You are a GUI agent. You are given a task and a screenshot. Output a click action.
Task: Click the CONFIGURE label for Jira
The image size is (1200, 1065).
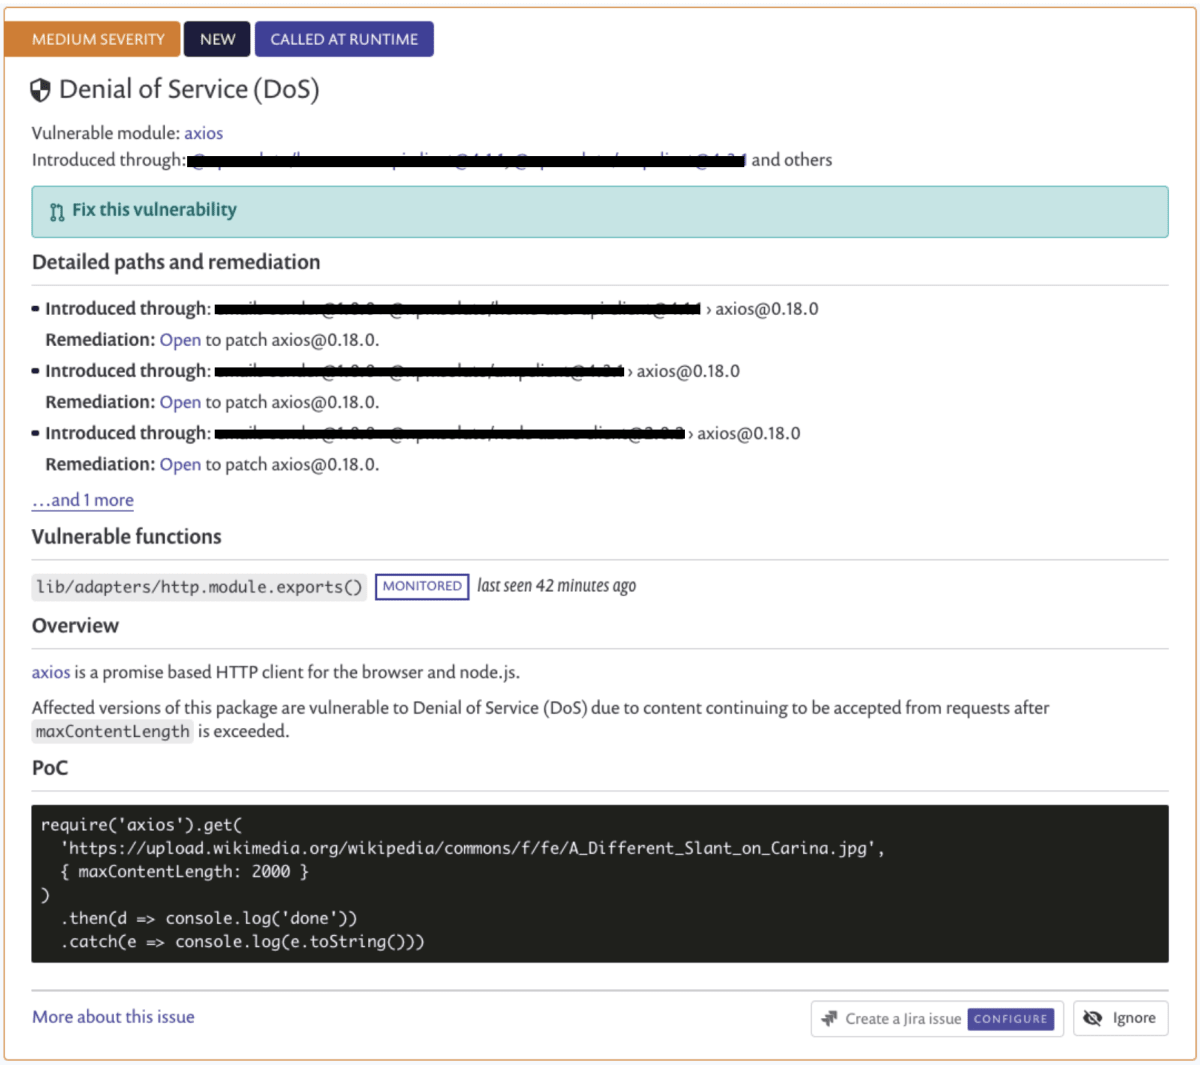point(1010,1019)
